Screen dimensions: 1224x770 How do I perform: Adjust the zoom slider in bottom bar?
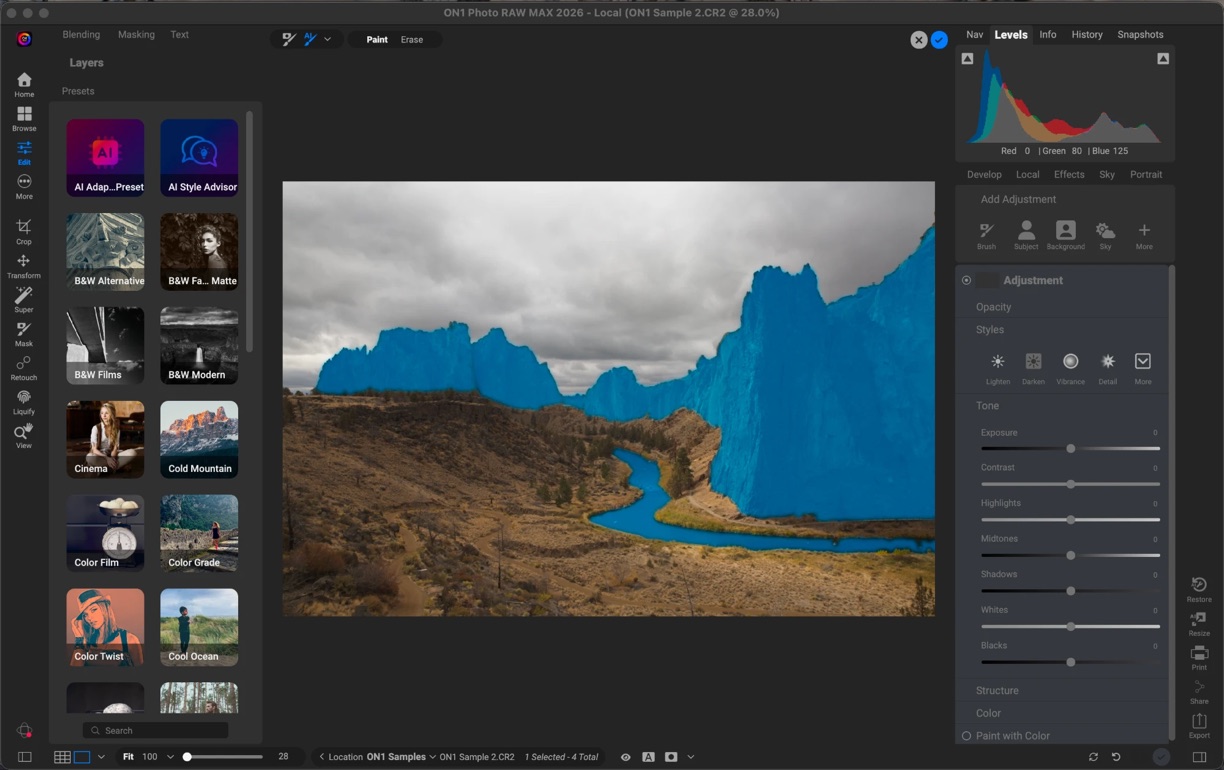[223, 757]
